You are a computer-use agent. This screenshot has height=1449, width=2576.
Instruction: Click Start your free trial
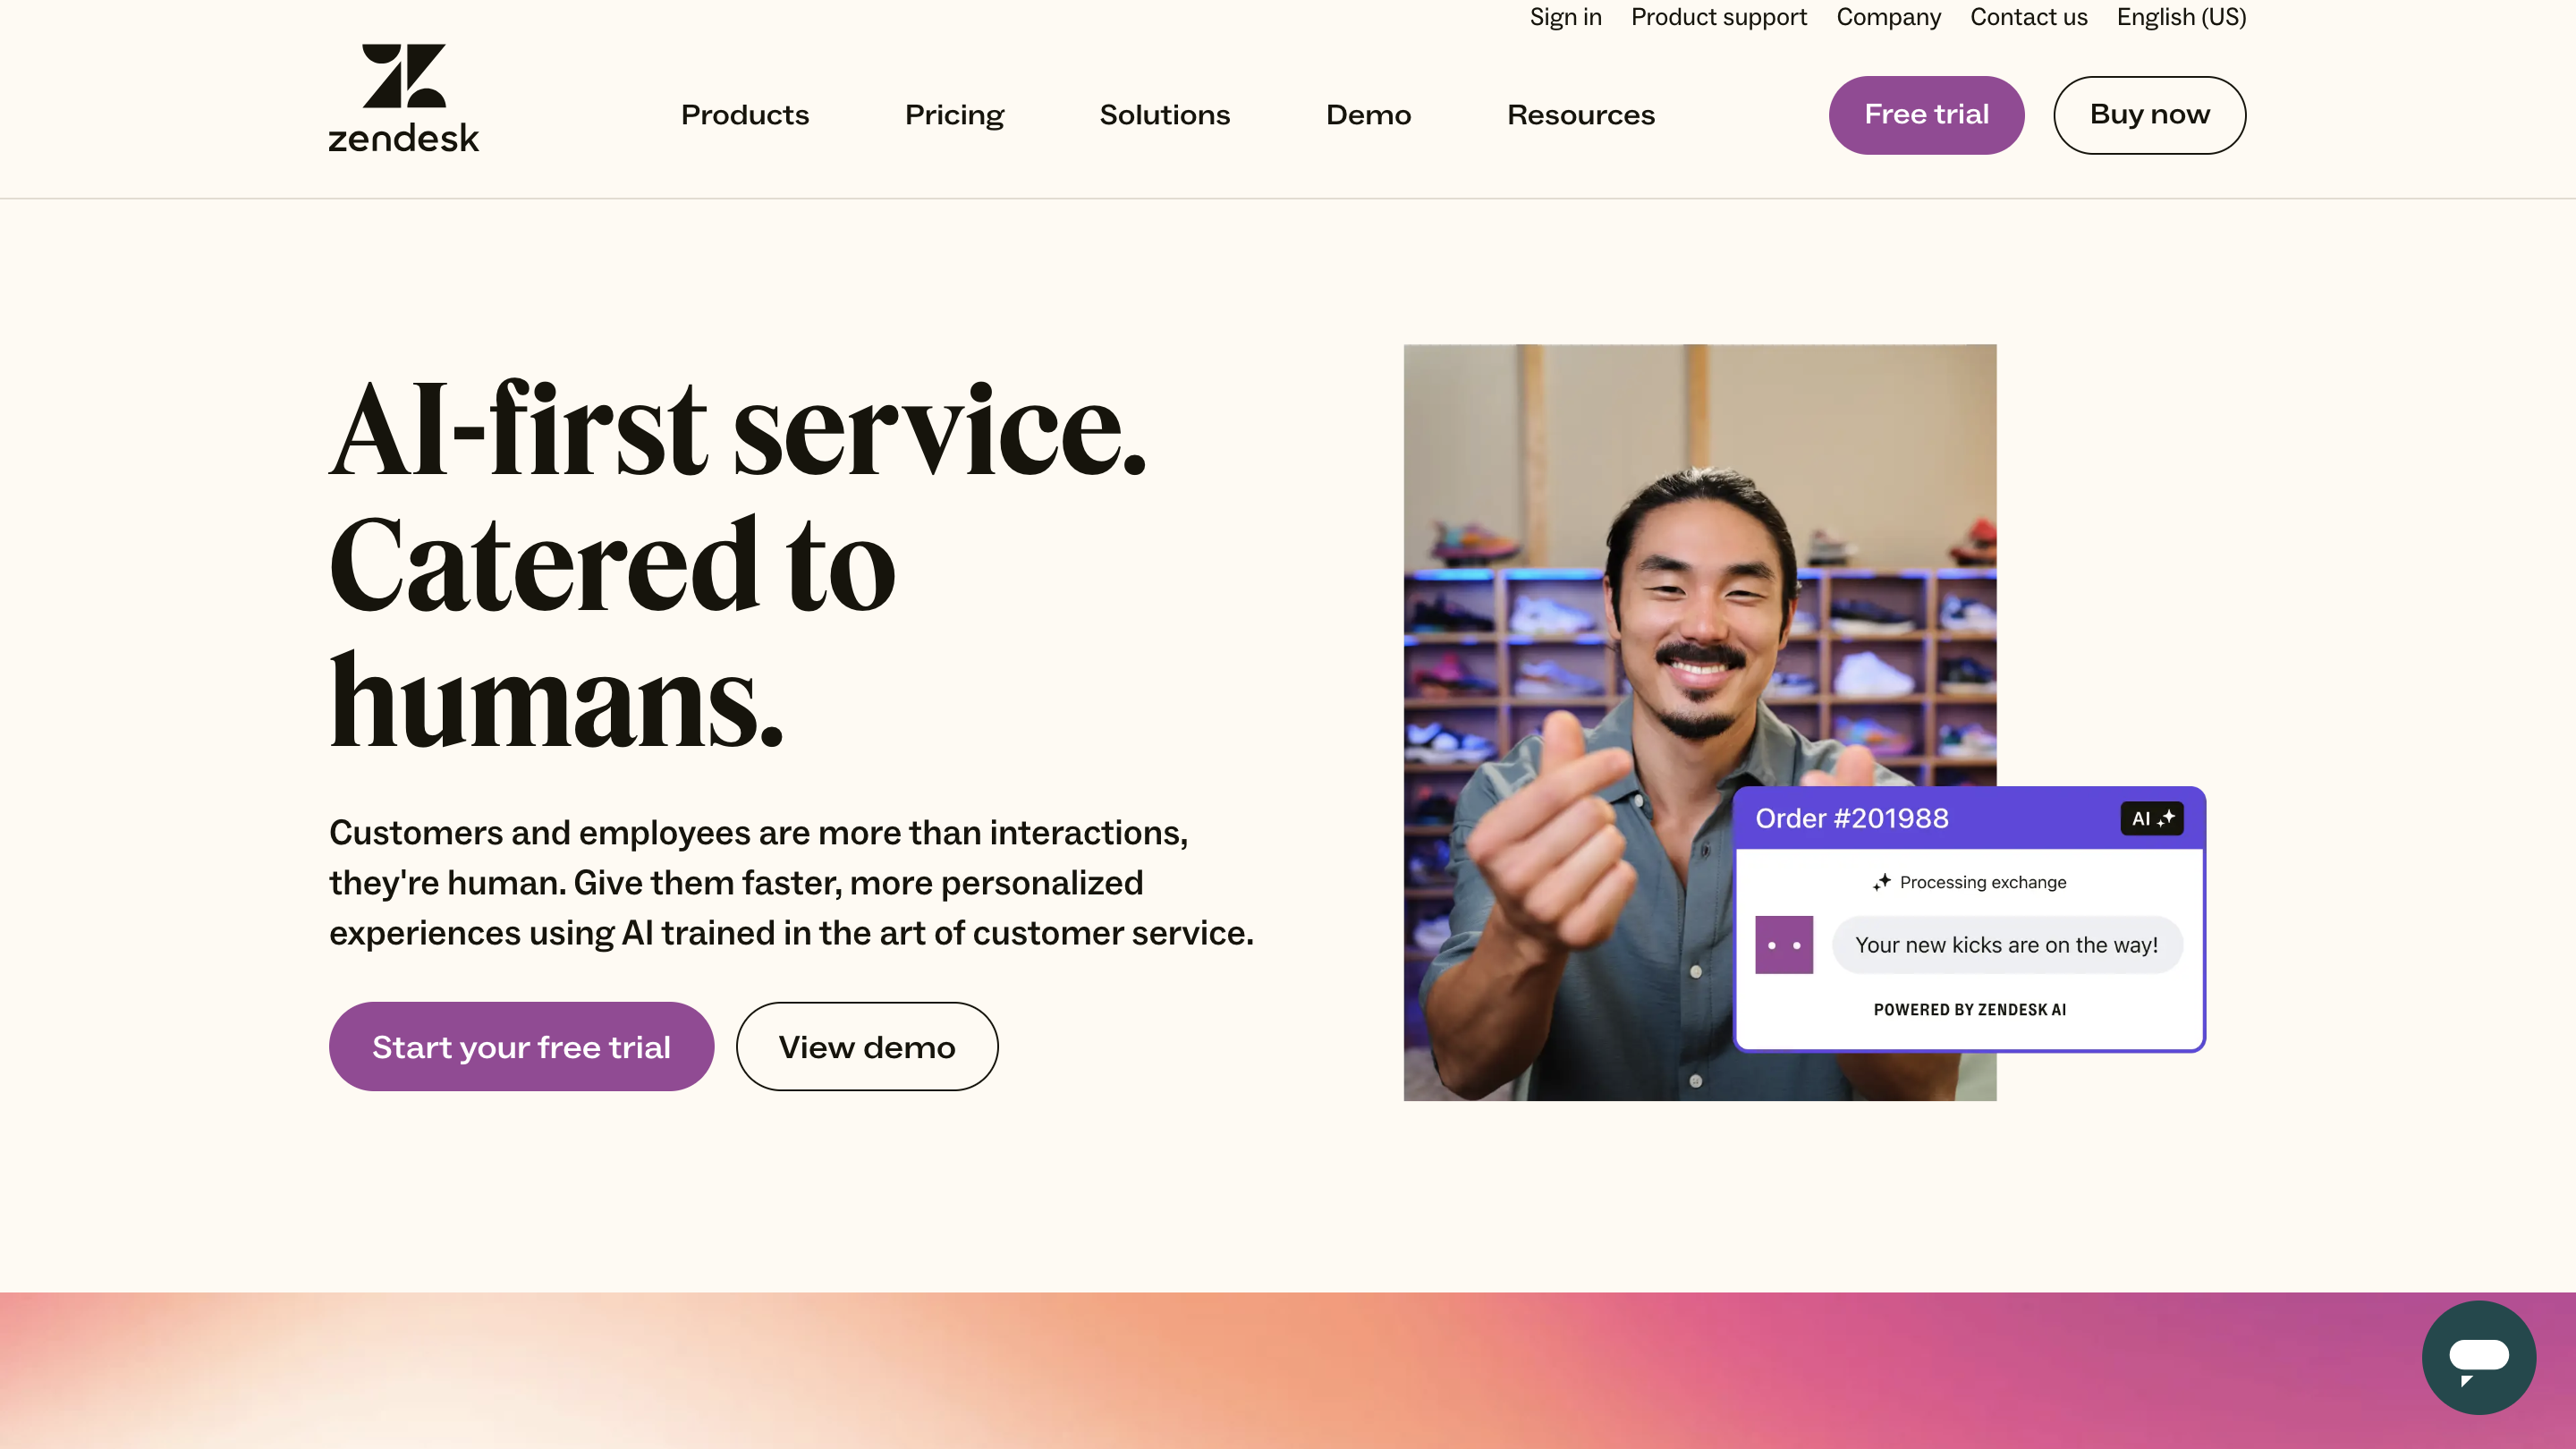coord(521,1046)
